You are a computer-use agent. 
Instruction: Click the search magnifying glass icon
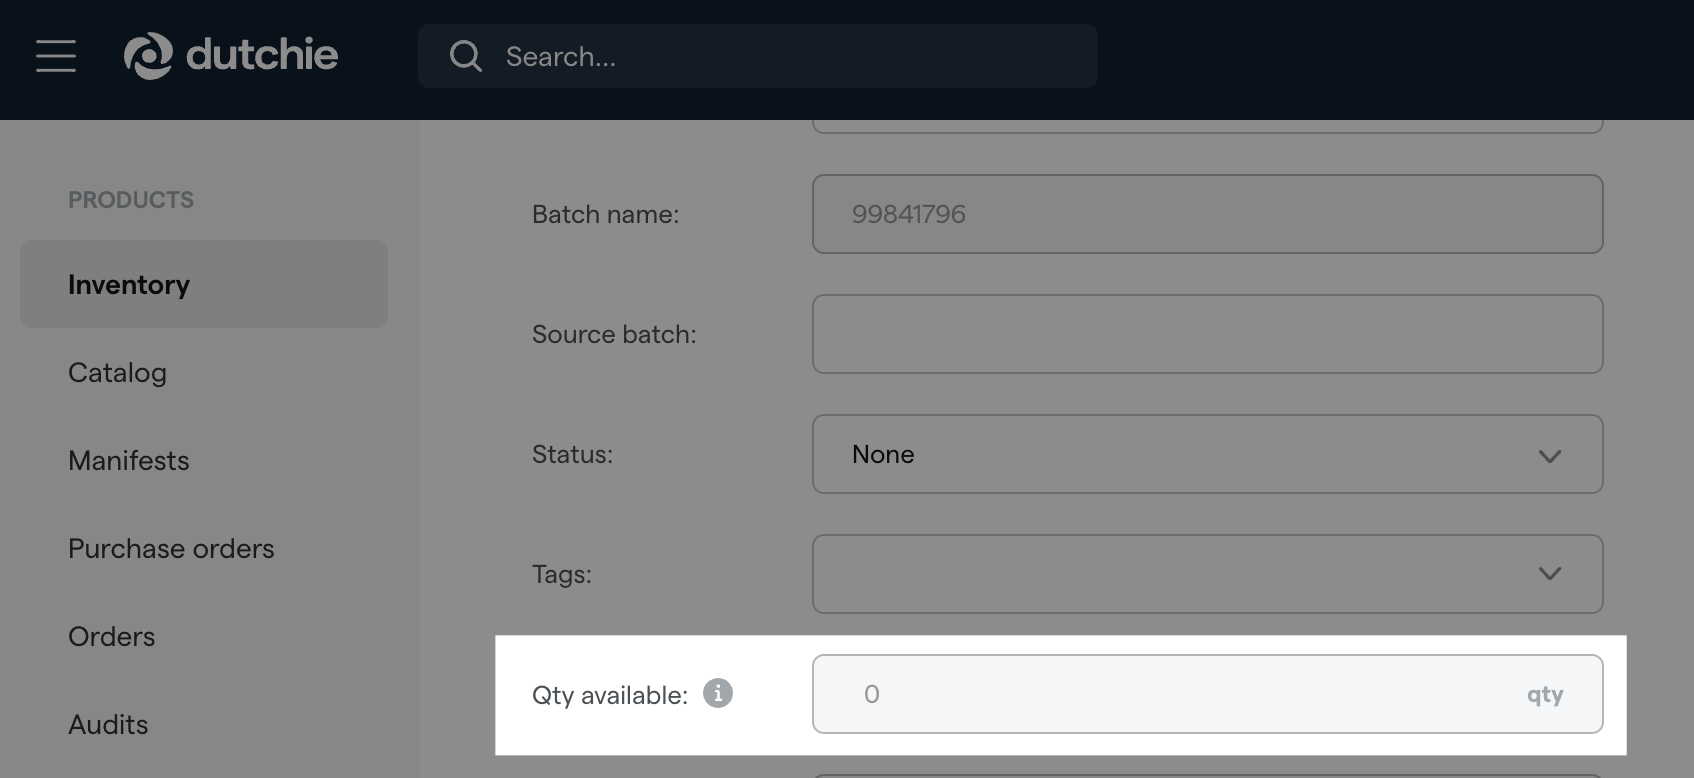[465, 56]
